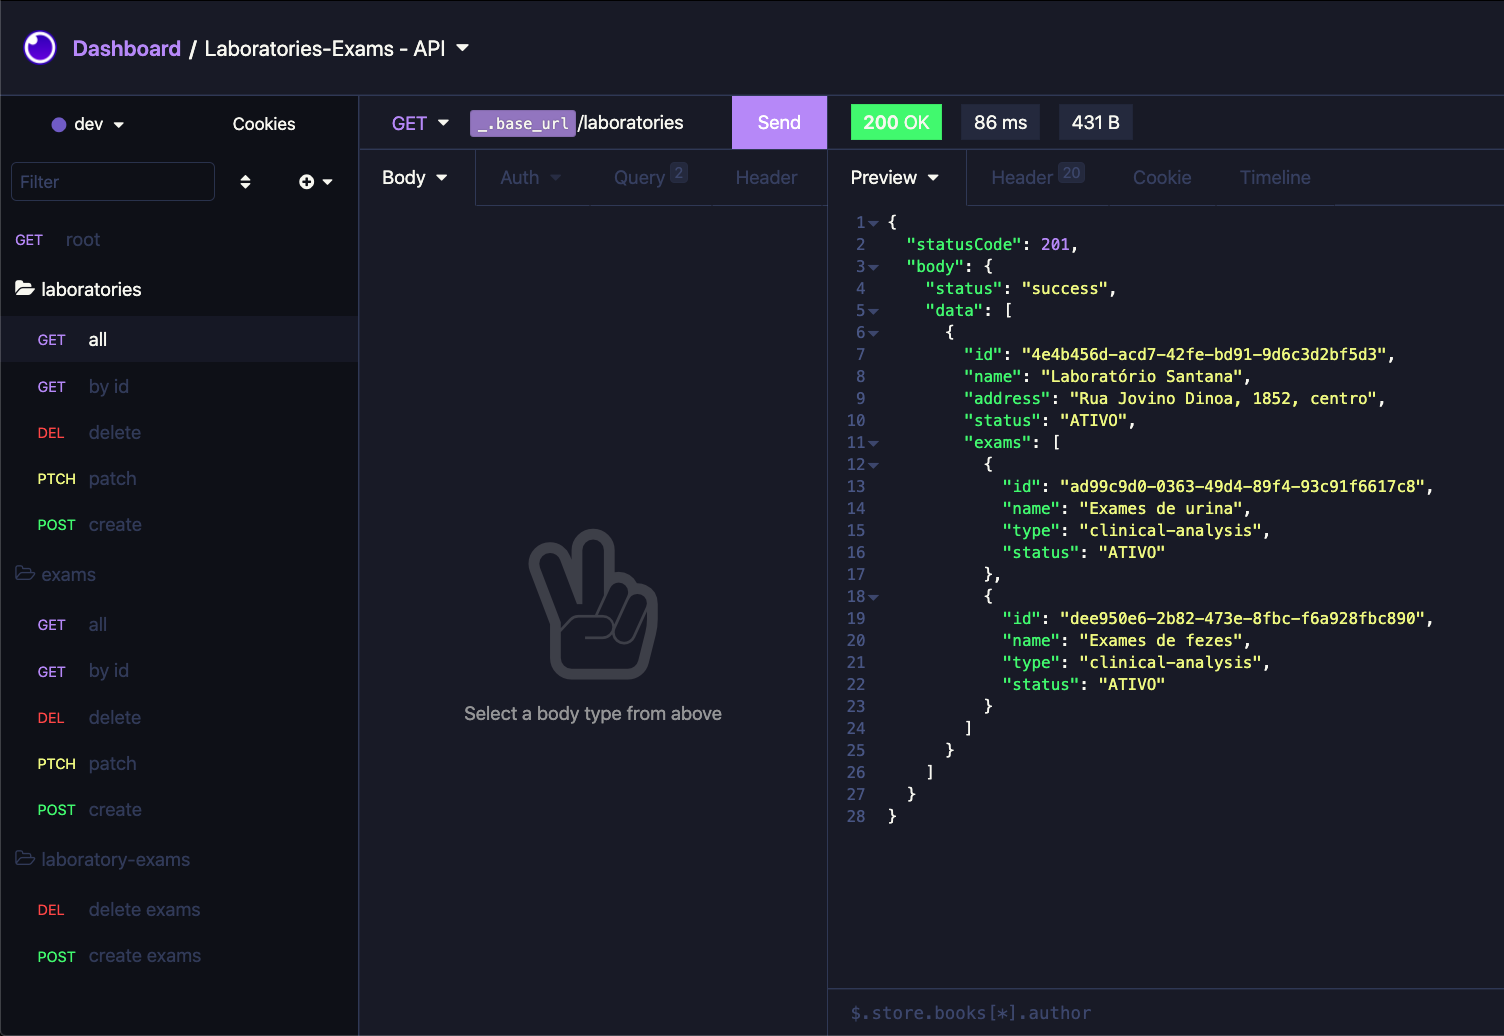Click the 431 B response size badge
This screenshot has height=1036, width=1504.
(x=1095, y=122)
